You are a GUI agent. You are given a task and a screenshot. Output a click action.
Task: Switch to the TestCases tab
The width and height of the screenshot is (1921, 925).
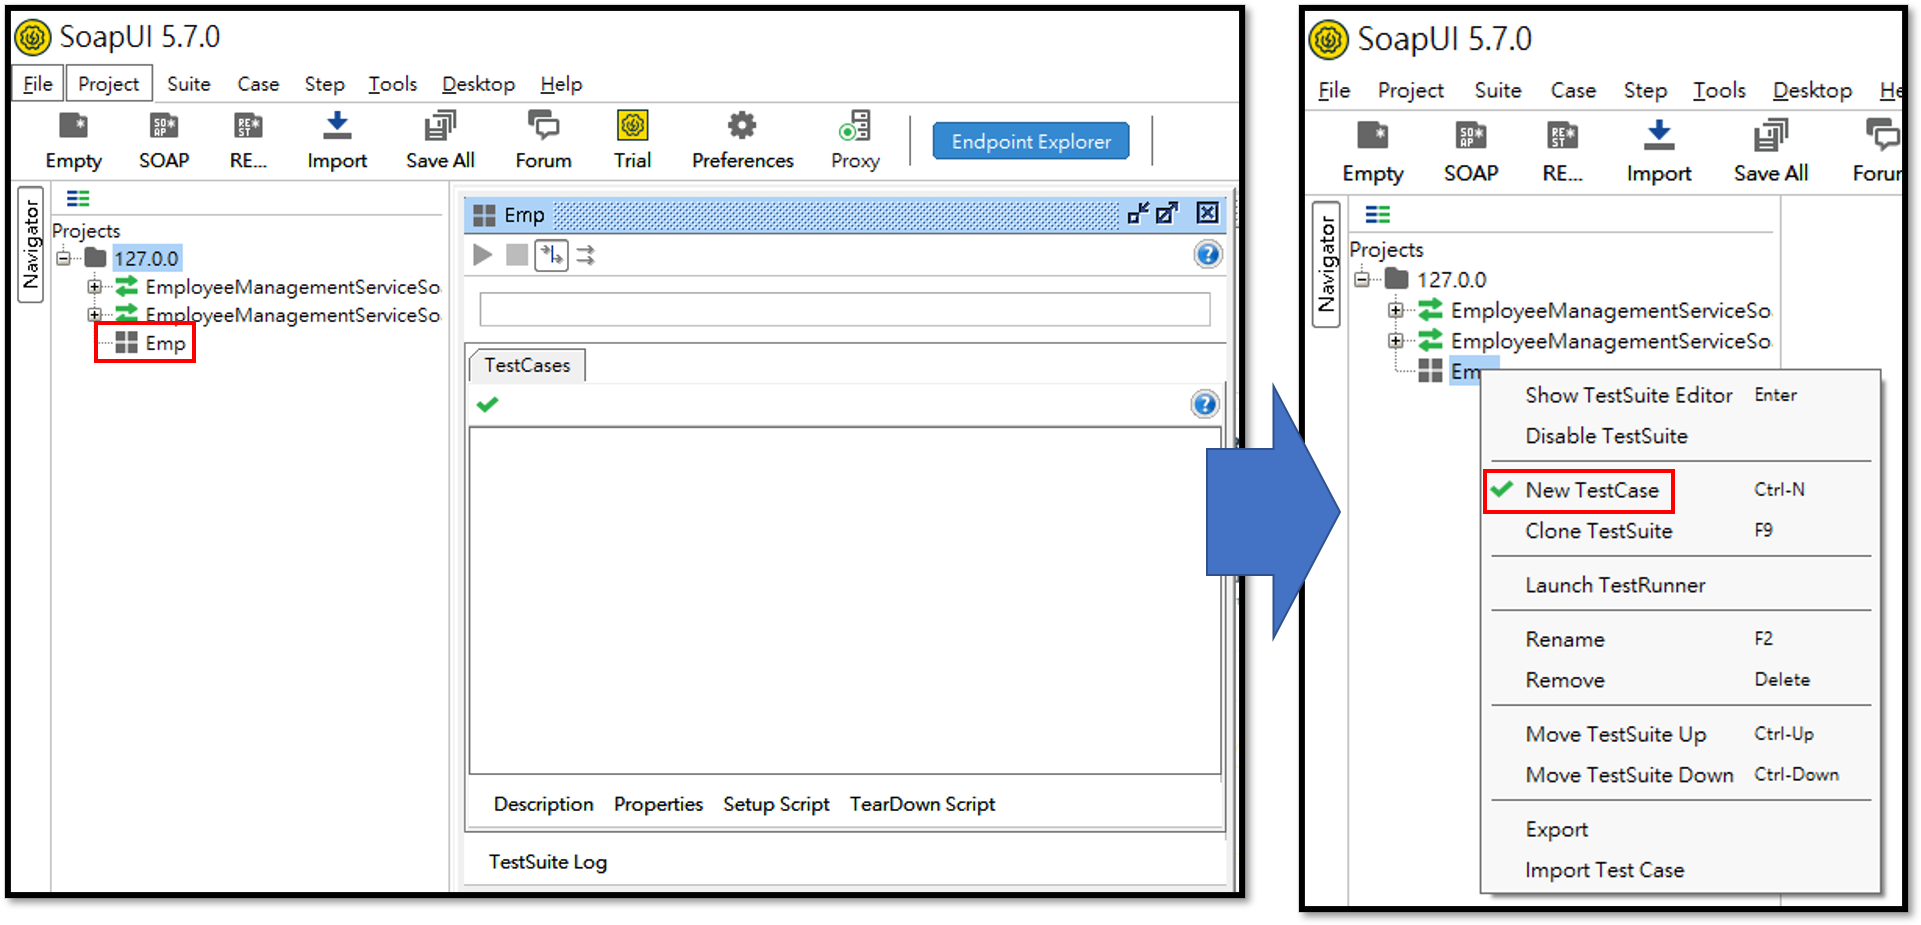[527, 365]
